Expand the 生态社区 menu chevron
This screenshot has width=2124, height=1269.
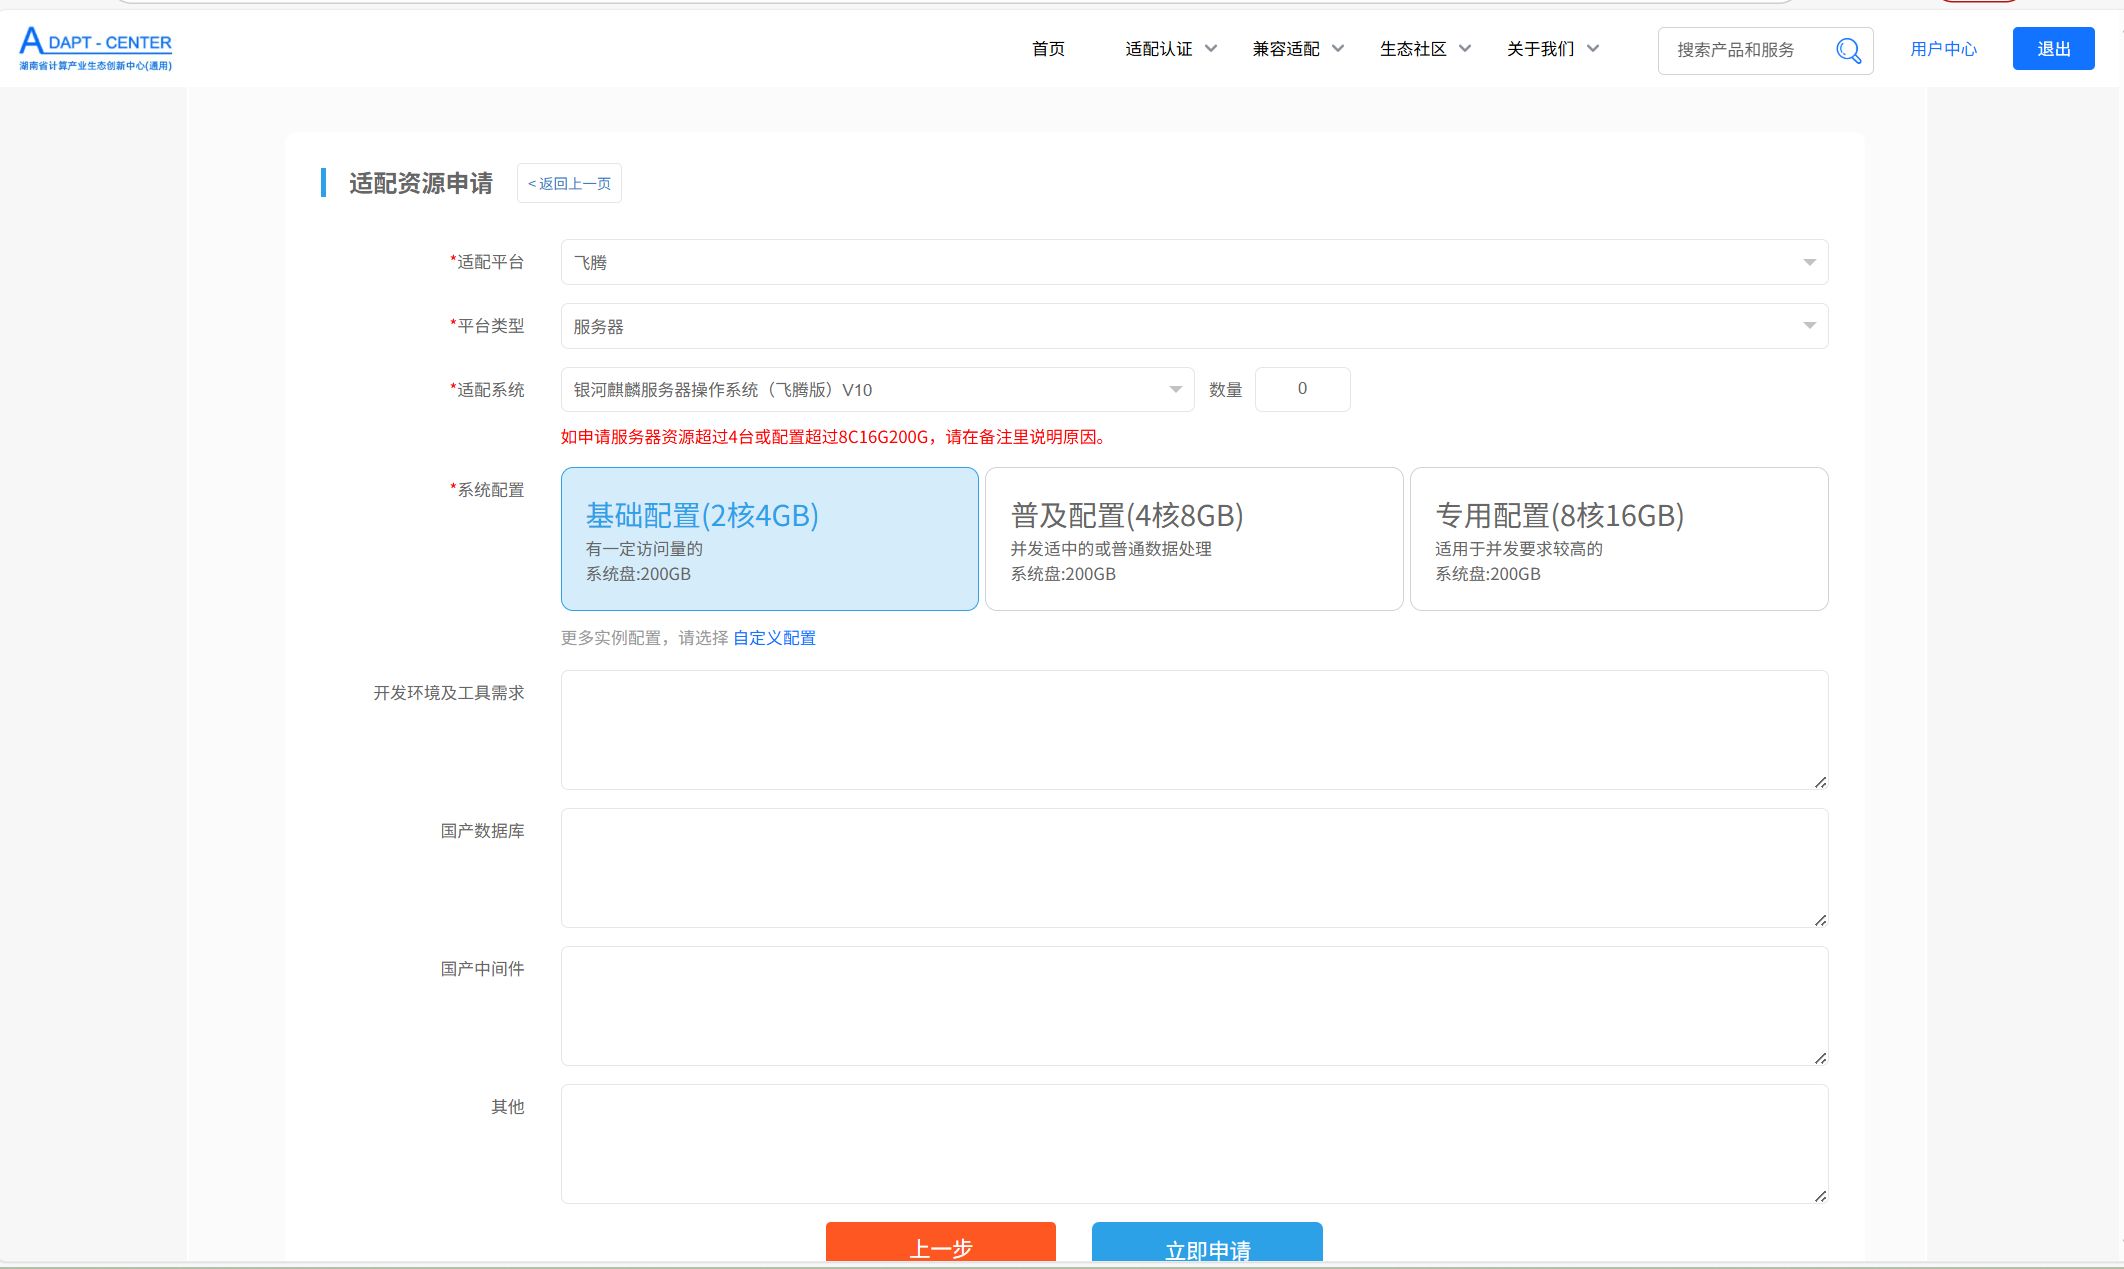1465,49
